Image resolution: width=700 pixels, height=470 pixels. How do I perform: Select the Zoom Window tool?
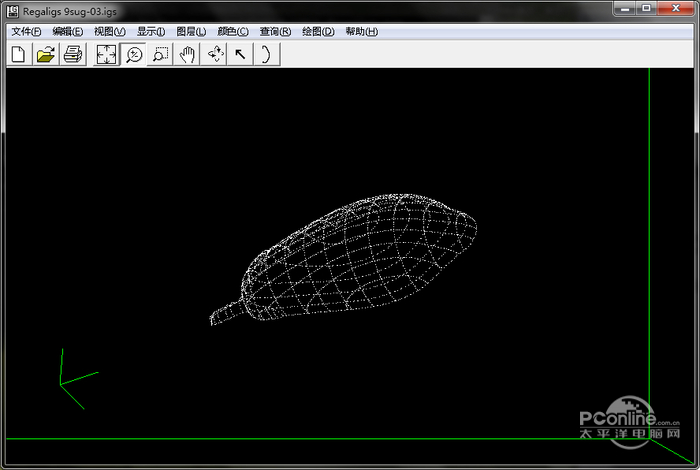(160, 54)
